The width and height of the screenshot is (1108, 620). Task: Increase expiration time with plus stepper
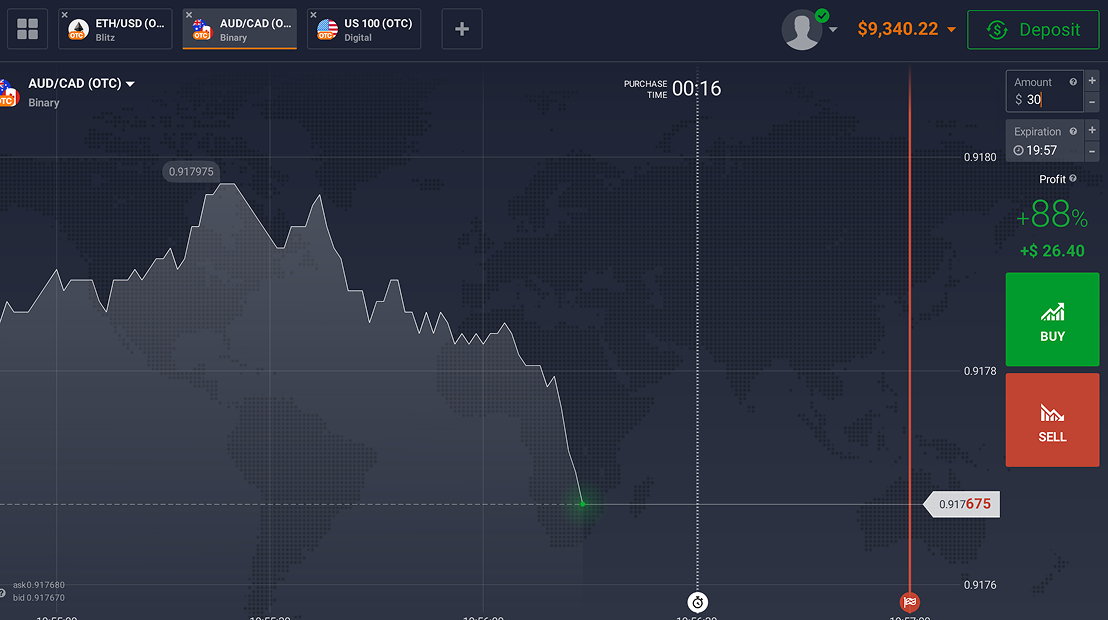[1092, 130]
